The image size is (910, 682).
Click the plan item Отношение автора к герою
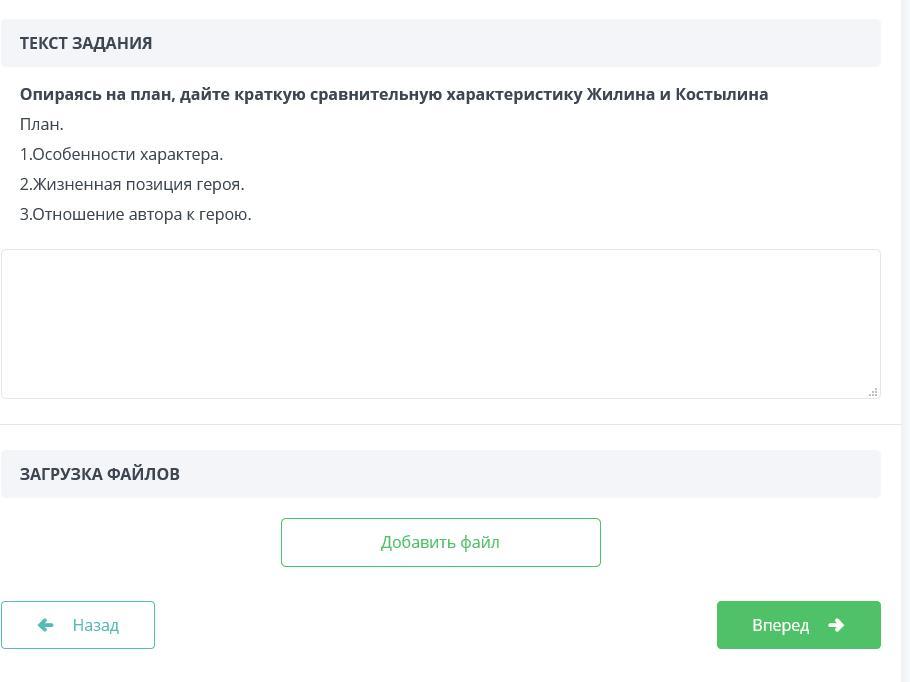(136, 214)
